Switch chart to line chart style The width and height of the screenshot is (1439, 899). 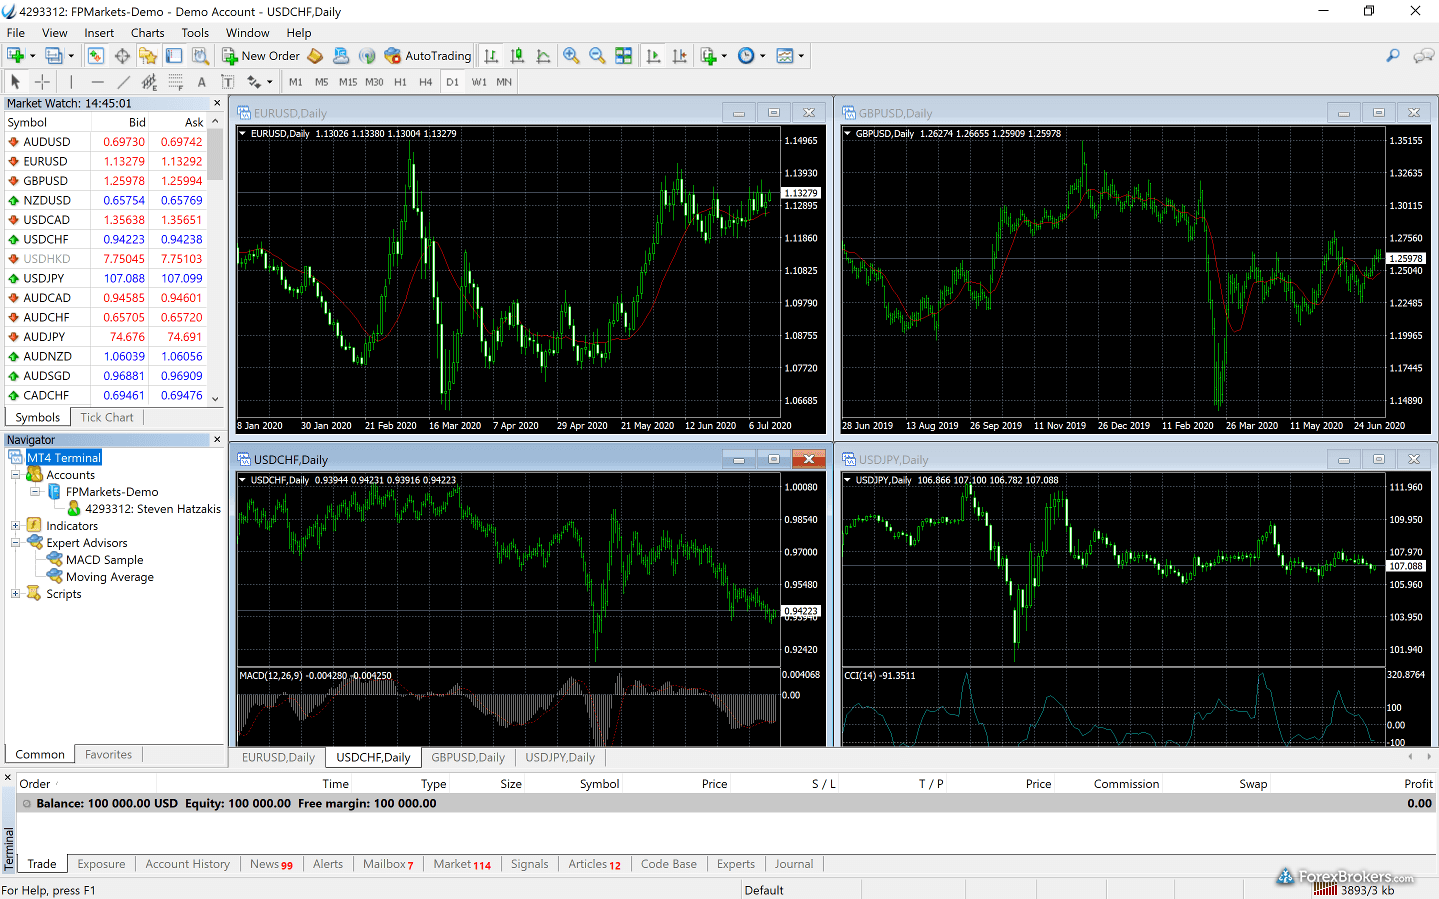click(543, 56)
